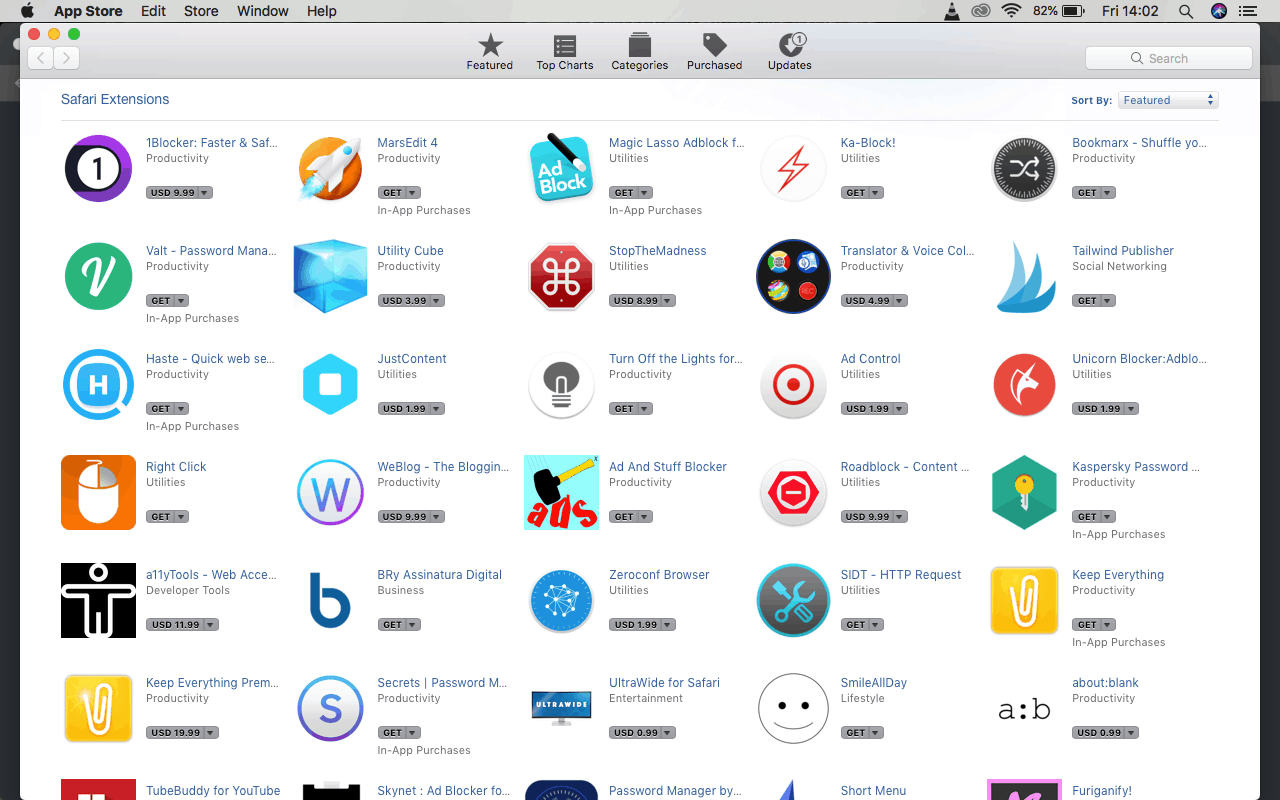Open the Sort By Featured dropdown
The image size is (1280, 800).
[x=1168, y=100]
